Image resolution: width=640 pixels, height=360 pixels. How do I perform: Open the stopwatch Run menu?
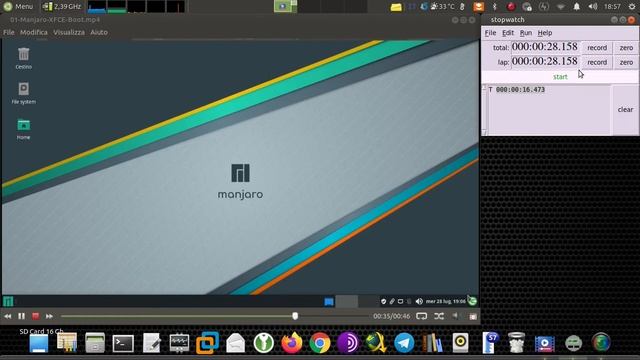526,33
